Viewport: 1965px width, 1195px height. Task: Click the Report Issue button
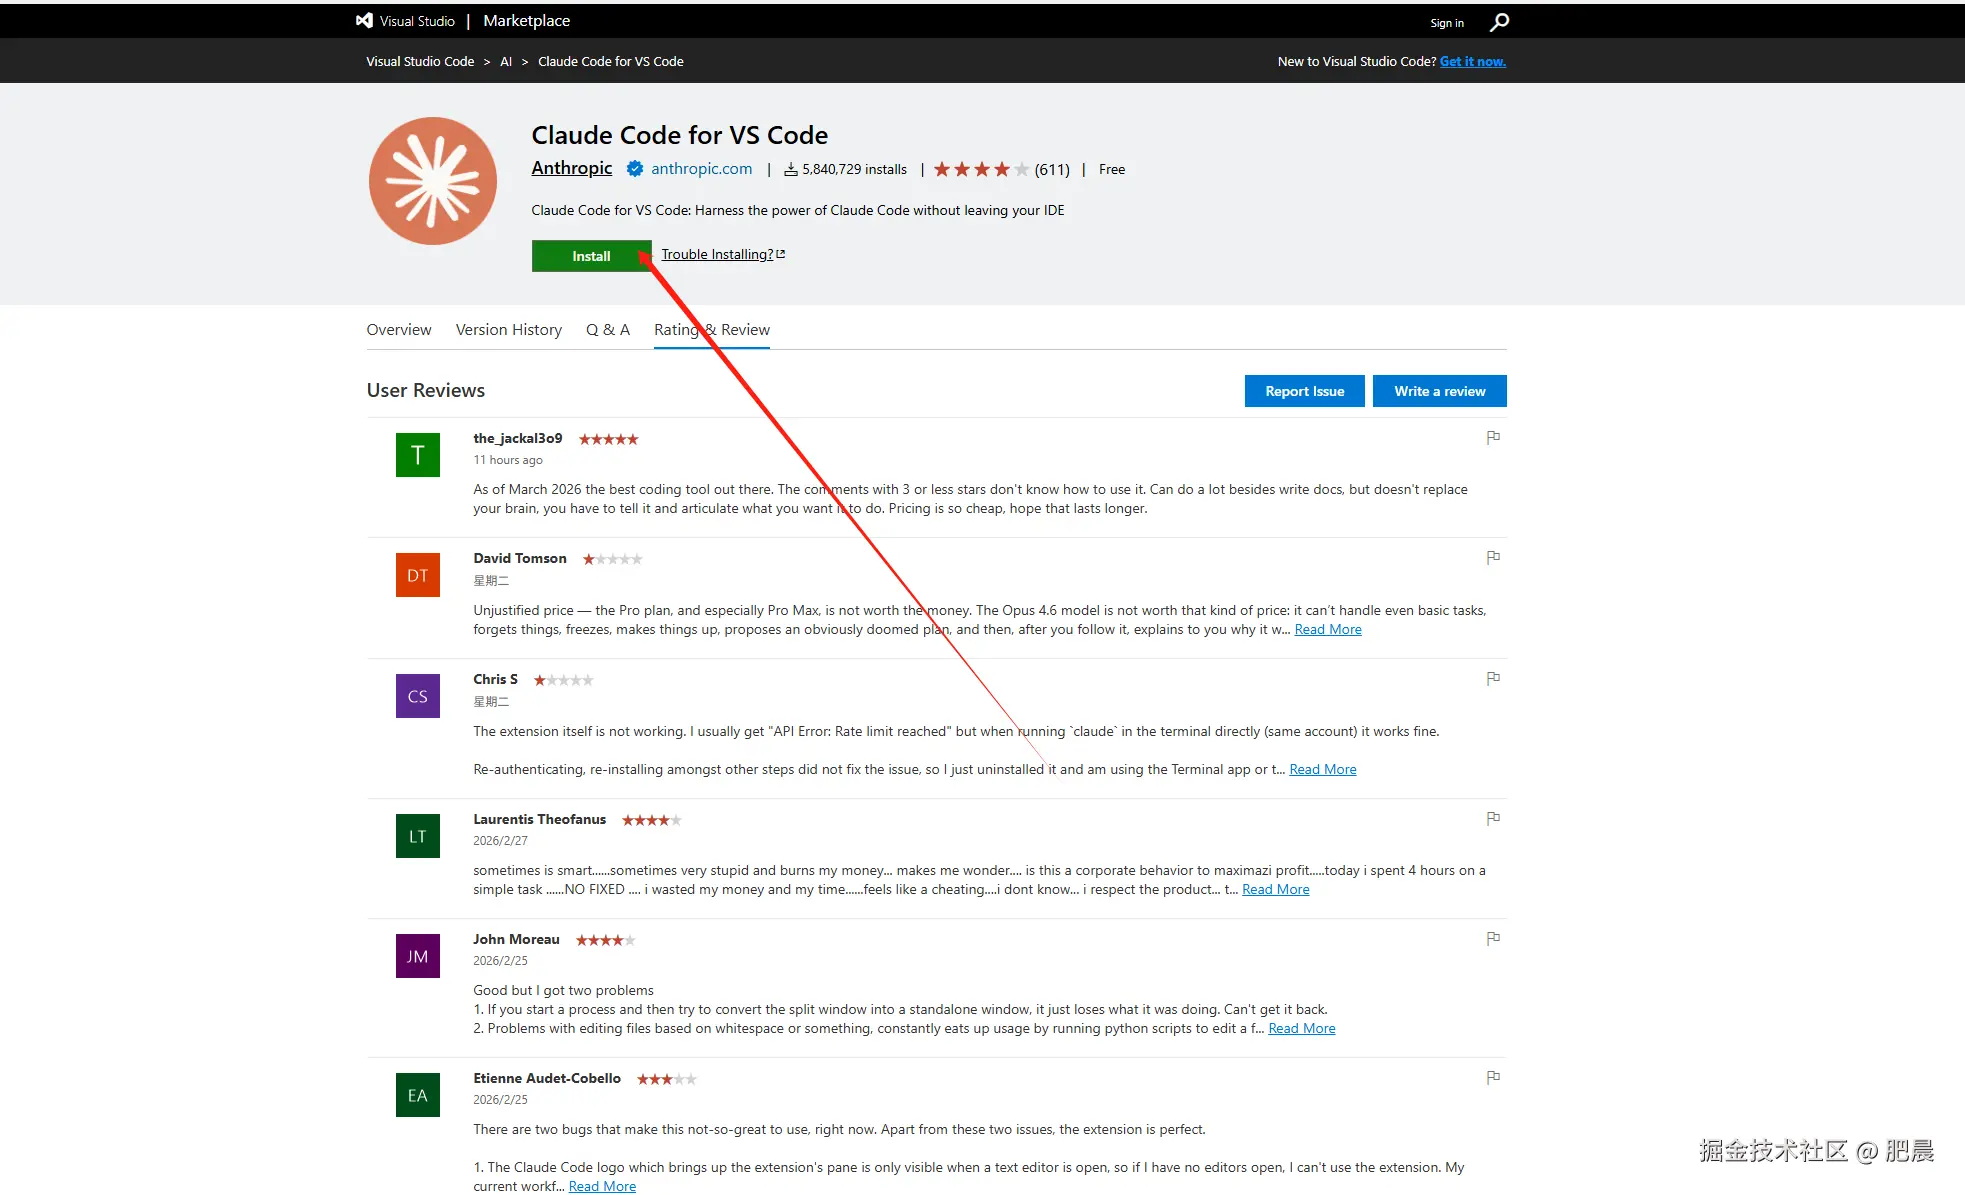1304,391
